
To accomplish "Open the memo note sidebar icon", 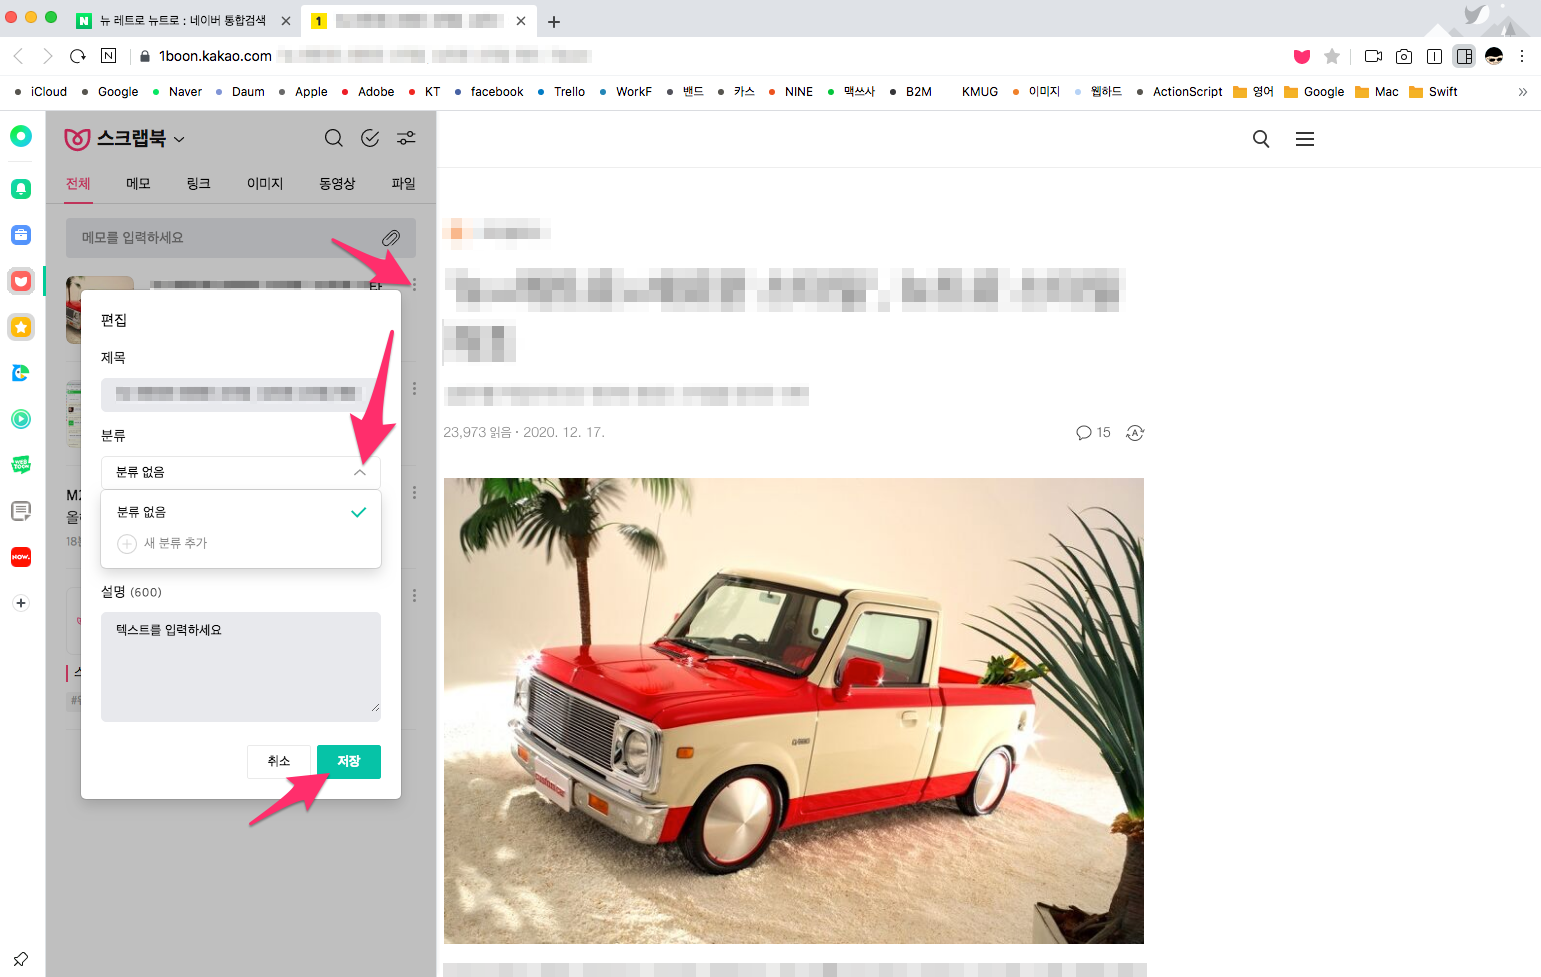I will 21,511.
